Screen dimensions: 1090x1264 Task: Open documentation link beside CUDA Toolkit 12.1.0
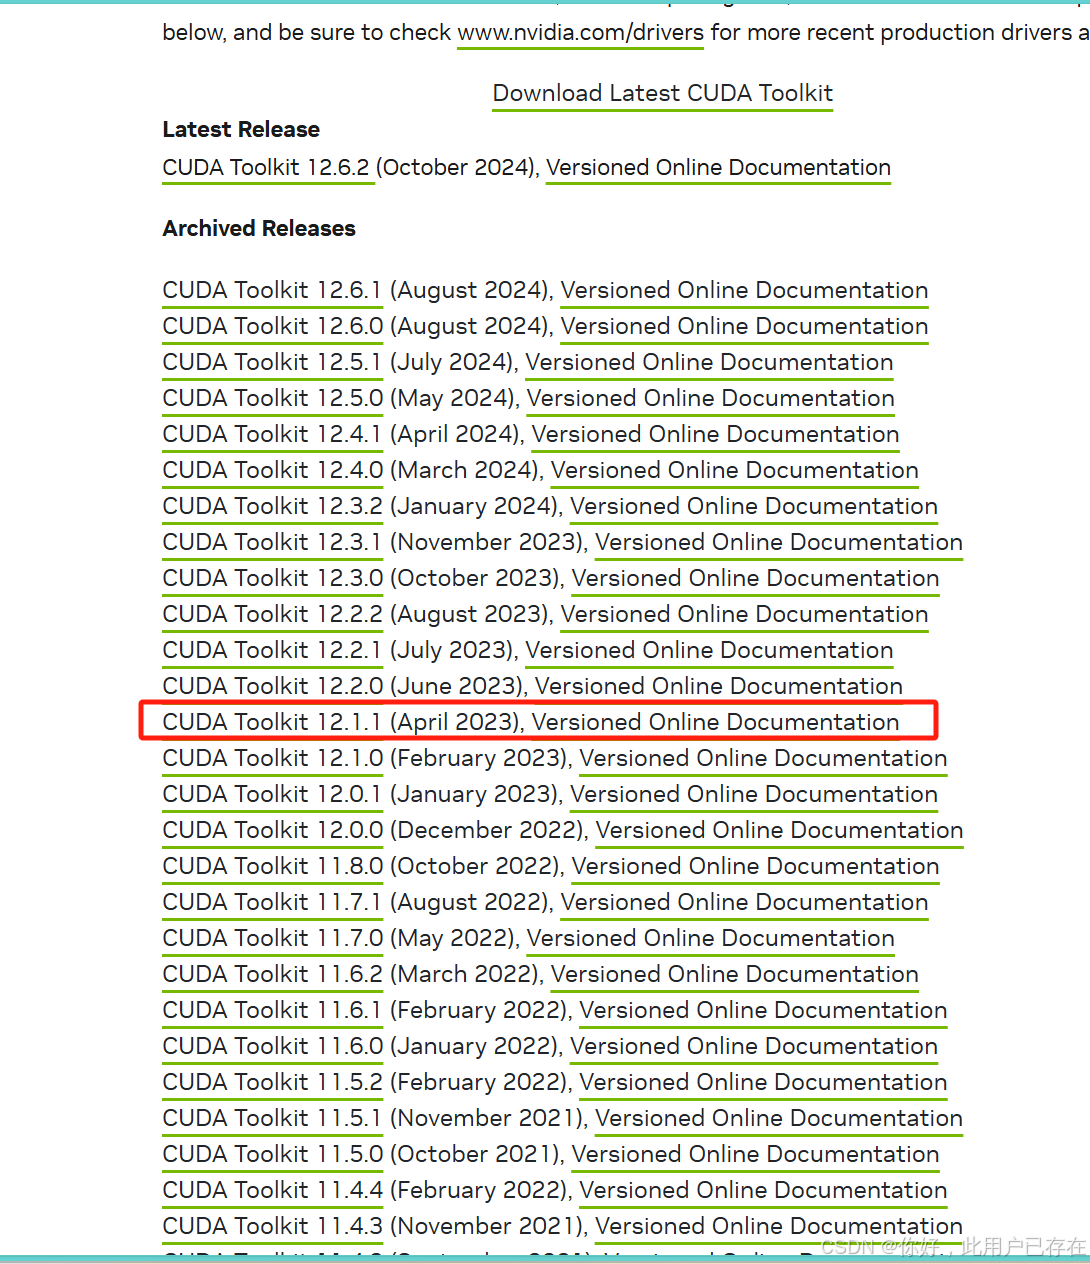764,758
